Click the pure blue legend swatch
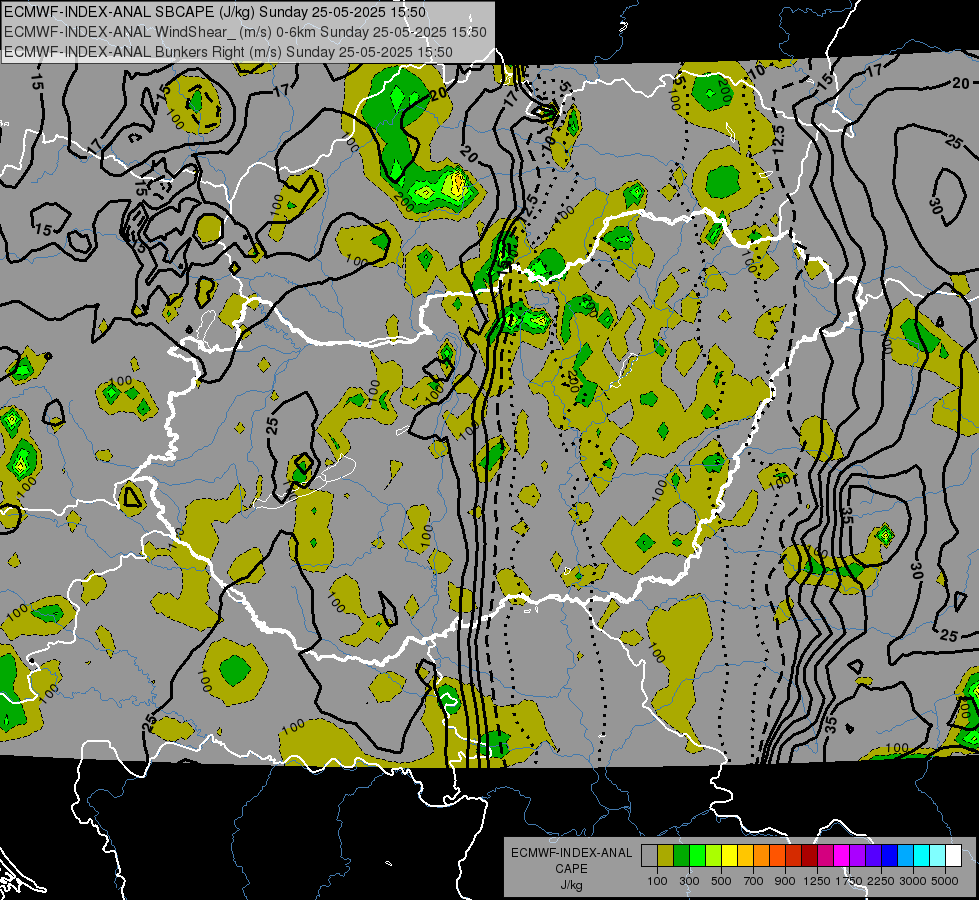This screenshot has width=979, height=900. pos(890,856)
